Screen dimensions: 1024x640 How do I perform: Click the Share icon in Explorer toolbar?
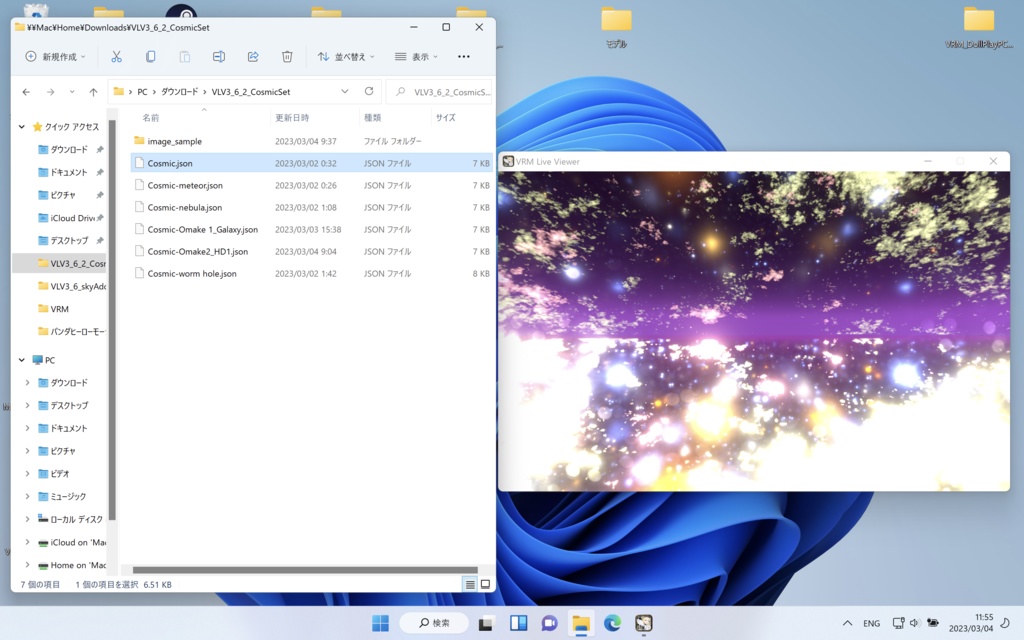[x=253, y=57]
